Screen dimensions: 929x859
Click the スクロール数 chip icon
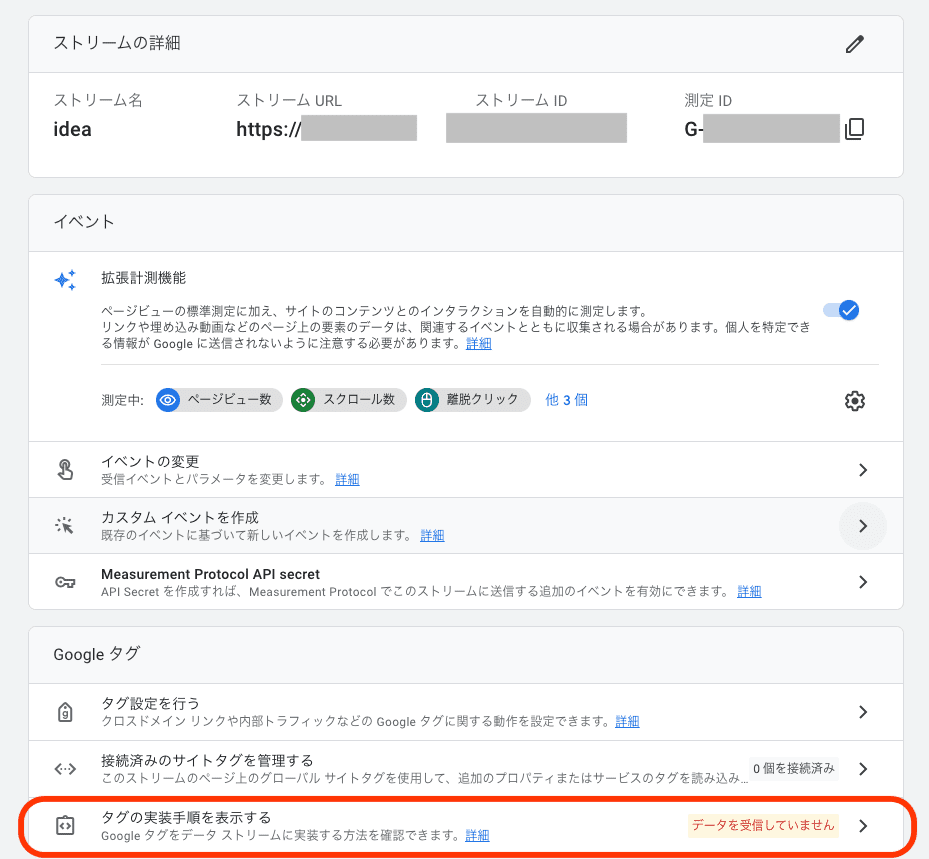click(x=303, y=400)
